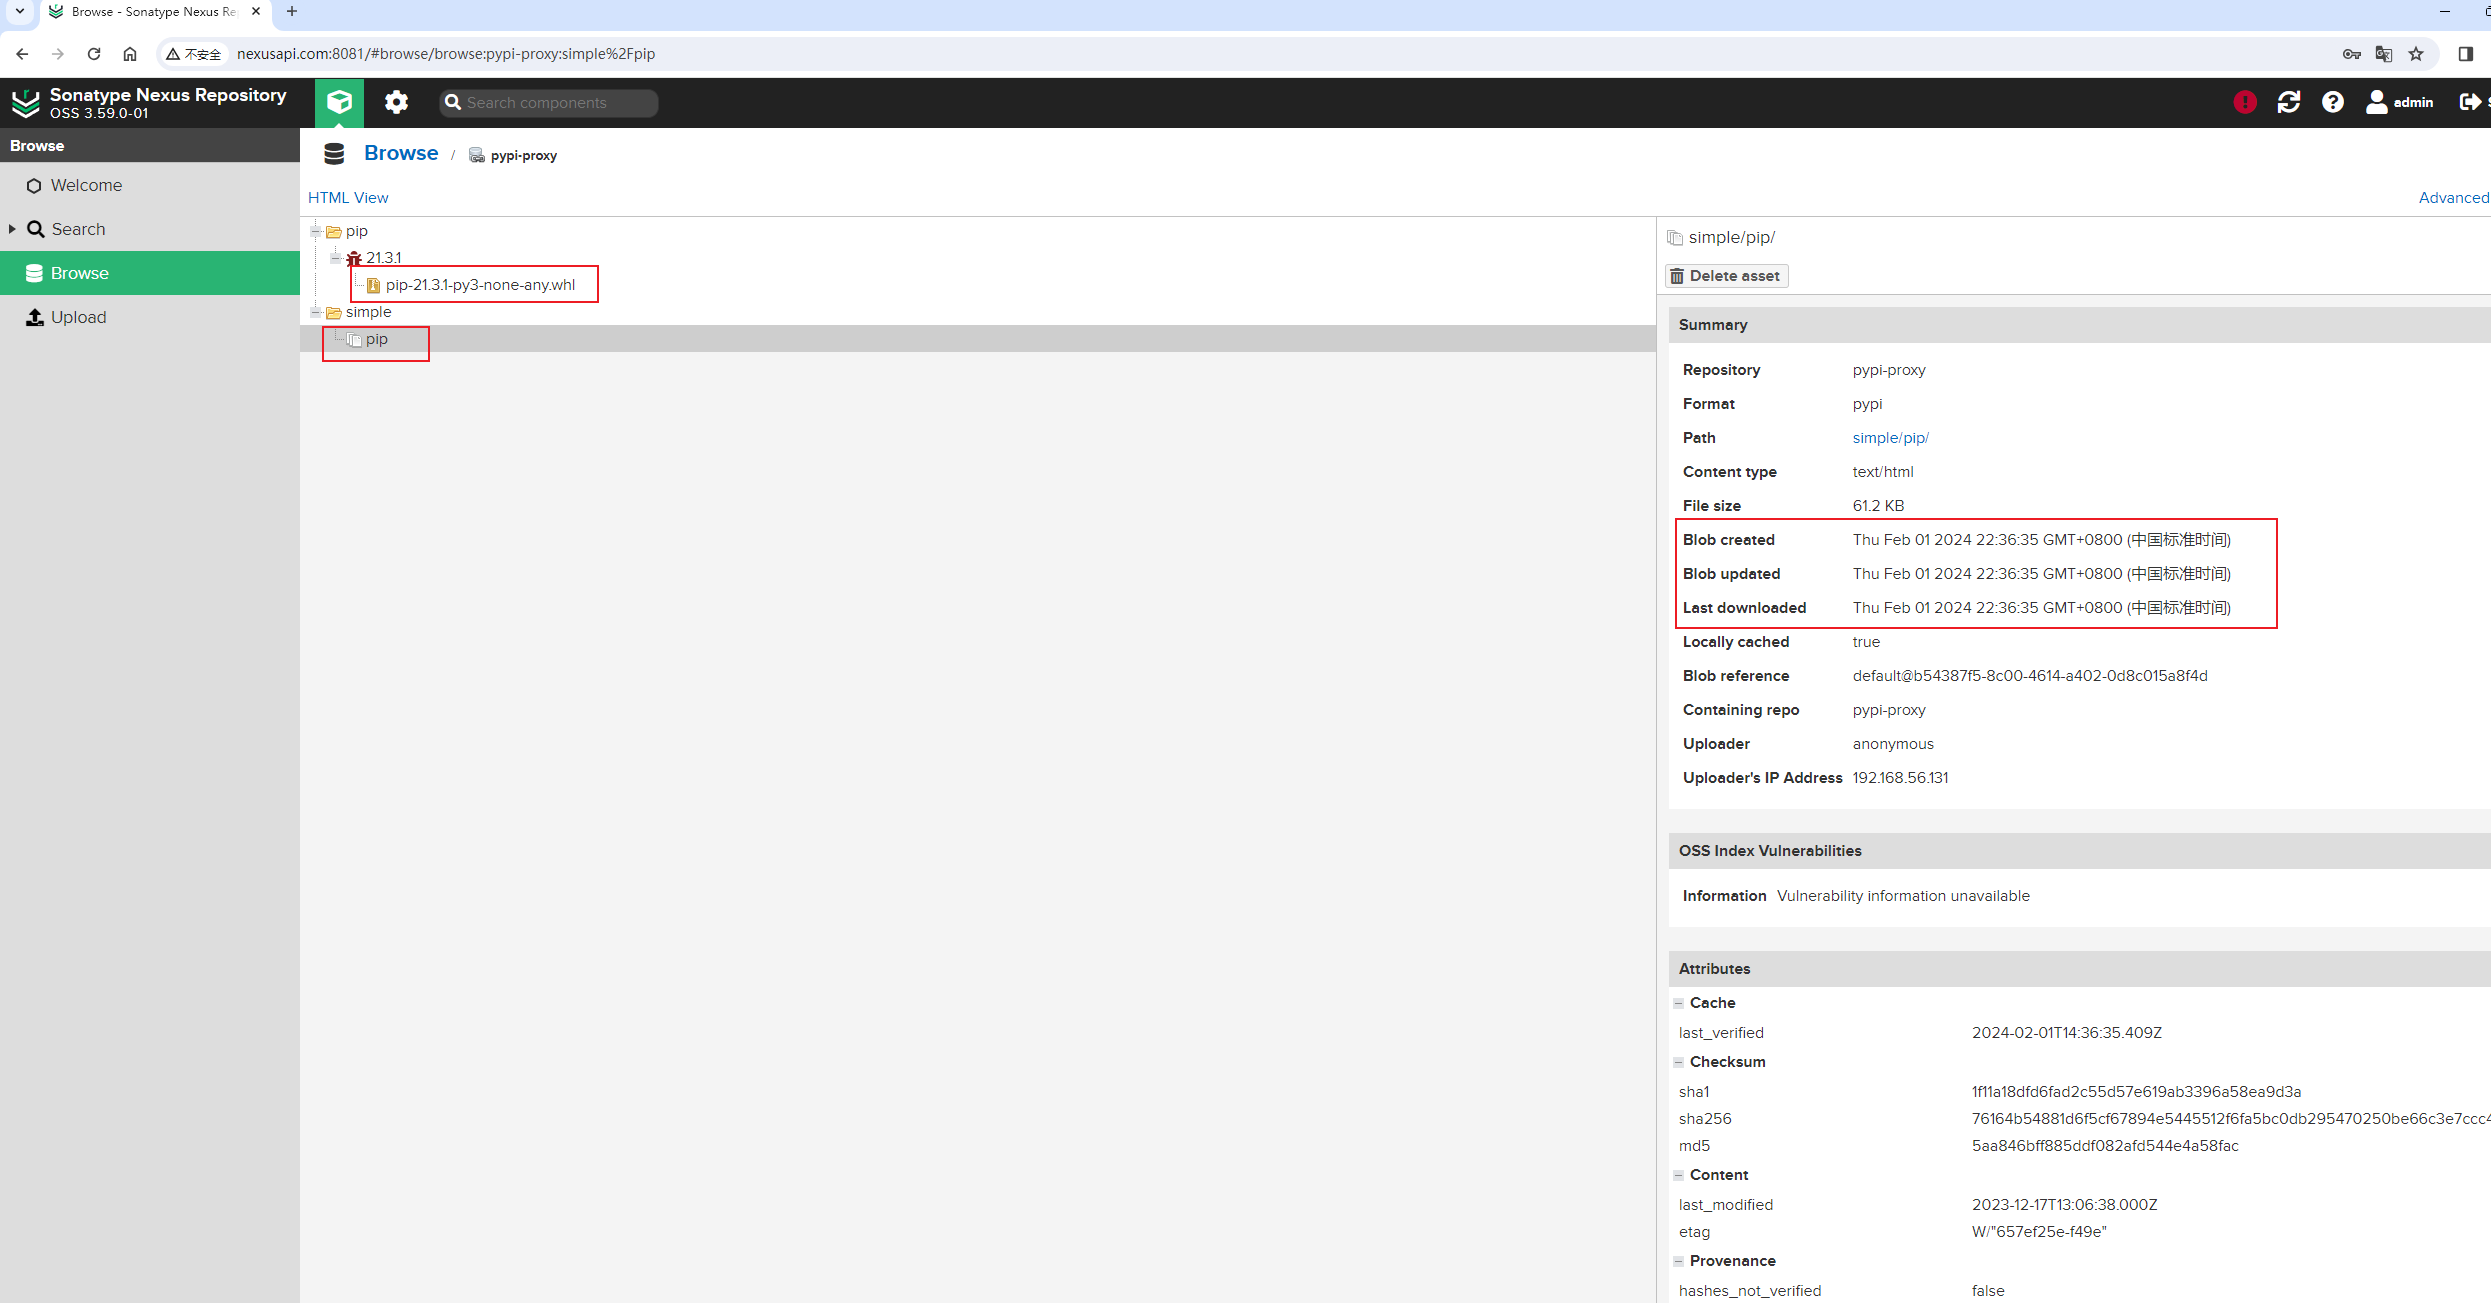Image resolution: width=2491 pixels, height=1303 pixels.
Task: Click the saved passwords key icon
Action: [2352, 54]
